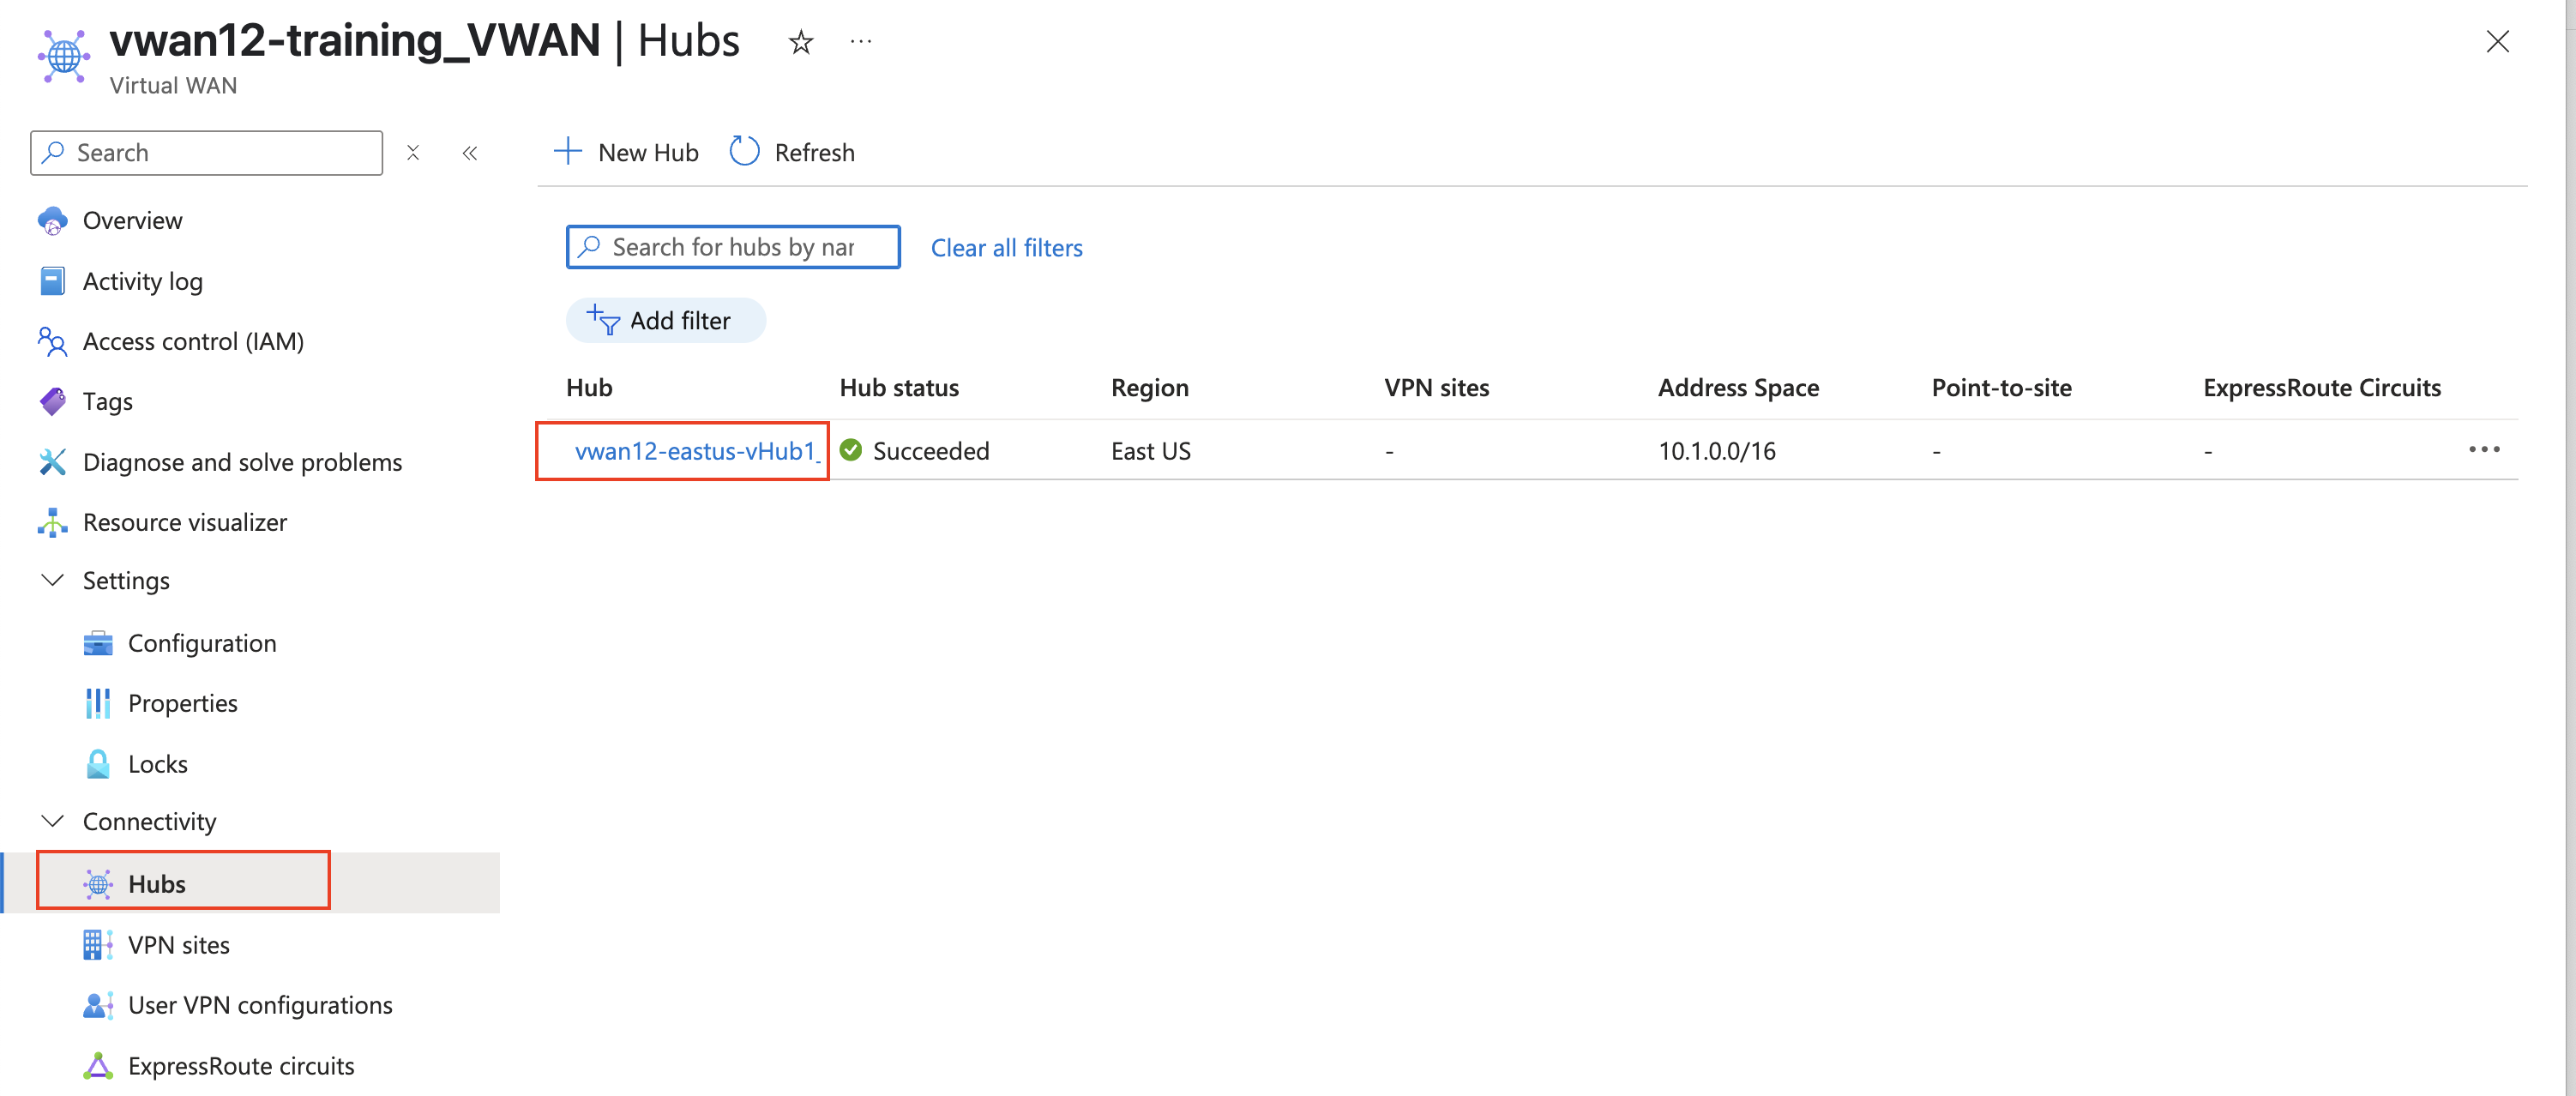Click the favorite star icon beside Hubs title

point(800,42)
